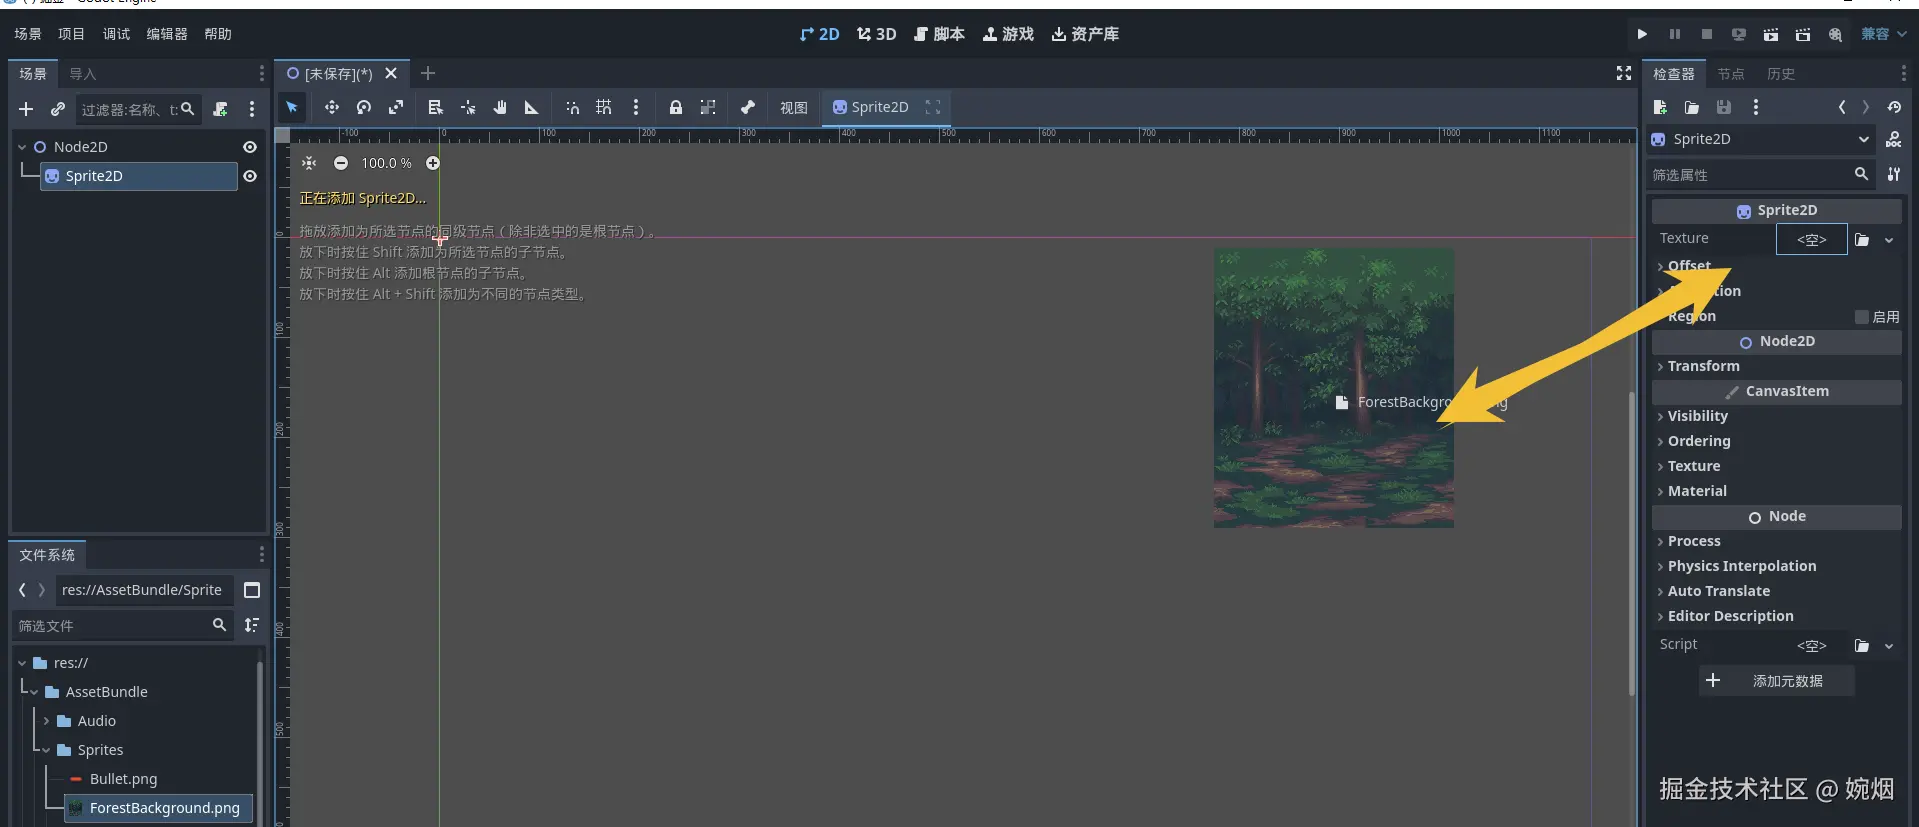Load a texture with the folder icon
Screen dimensions: 1919x827
pyautogui.click(x=1862, y=240)
